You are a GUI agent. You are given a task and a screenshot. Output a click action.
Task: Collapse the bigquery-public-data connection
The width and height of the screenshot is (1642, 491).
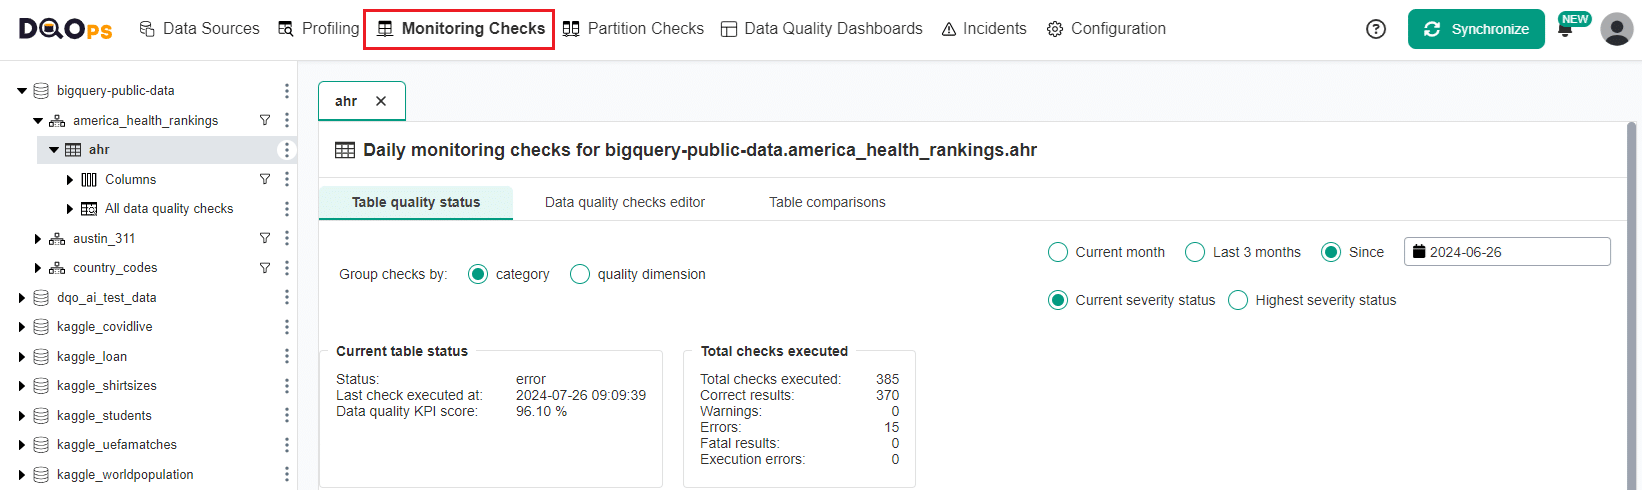tap(22, 91)
